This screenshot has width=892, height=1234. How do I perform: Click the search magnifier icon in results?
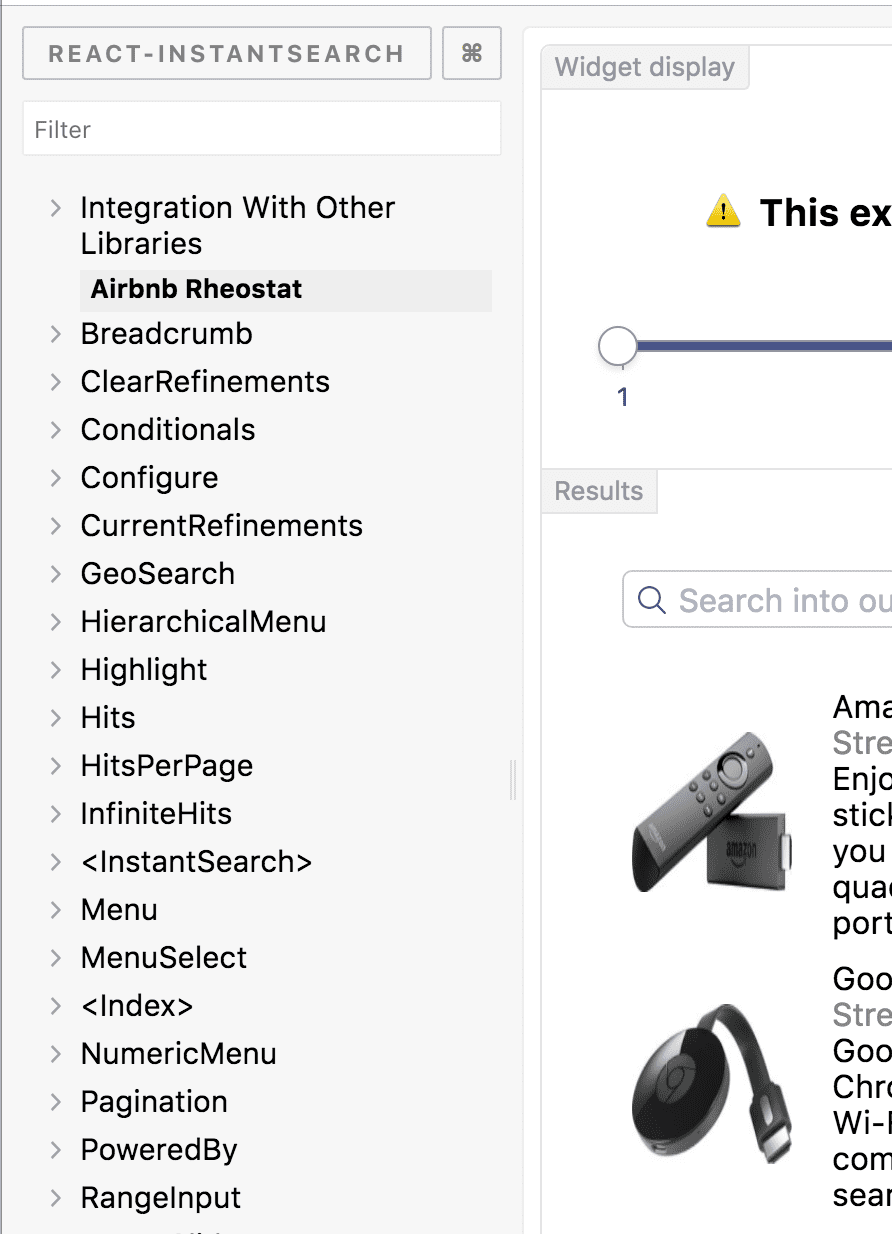point(652,600)
